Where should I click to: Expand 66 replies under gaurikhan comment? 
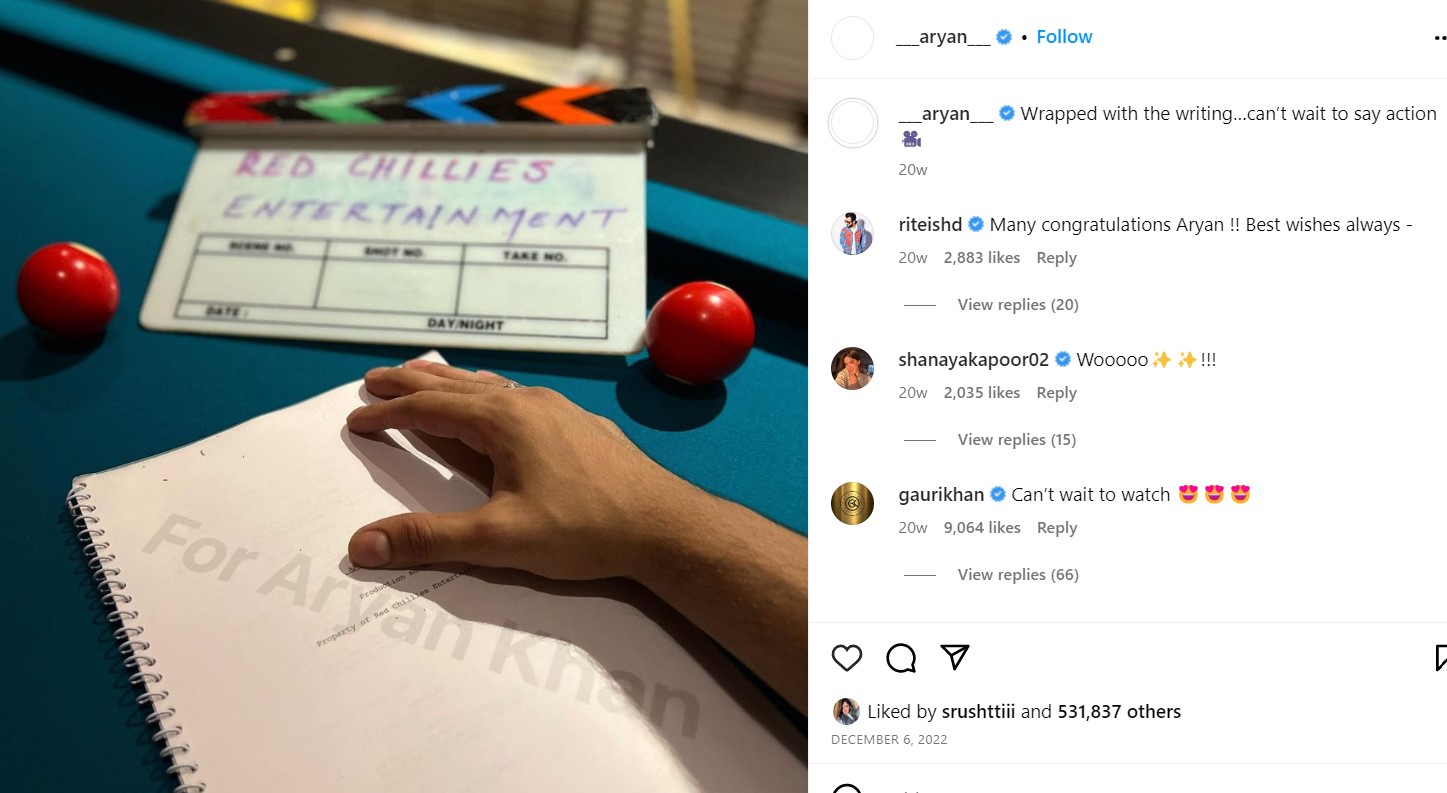point(1018,575)
